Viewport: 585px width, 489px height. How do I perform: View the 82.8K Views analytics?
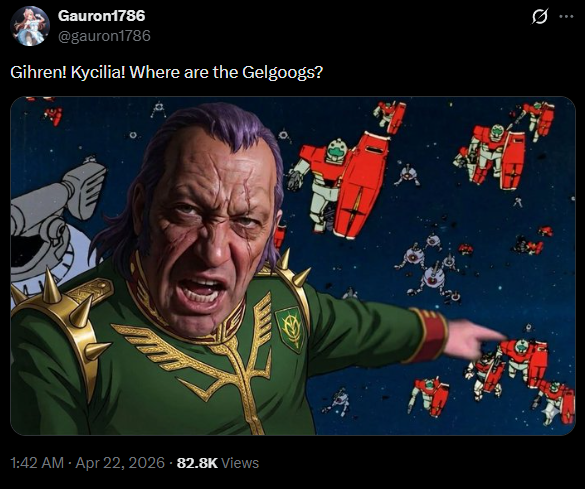[218, 463]
